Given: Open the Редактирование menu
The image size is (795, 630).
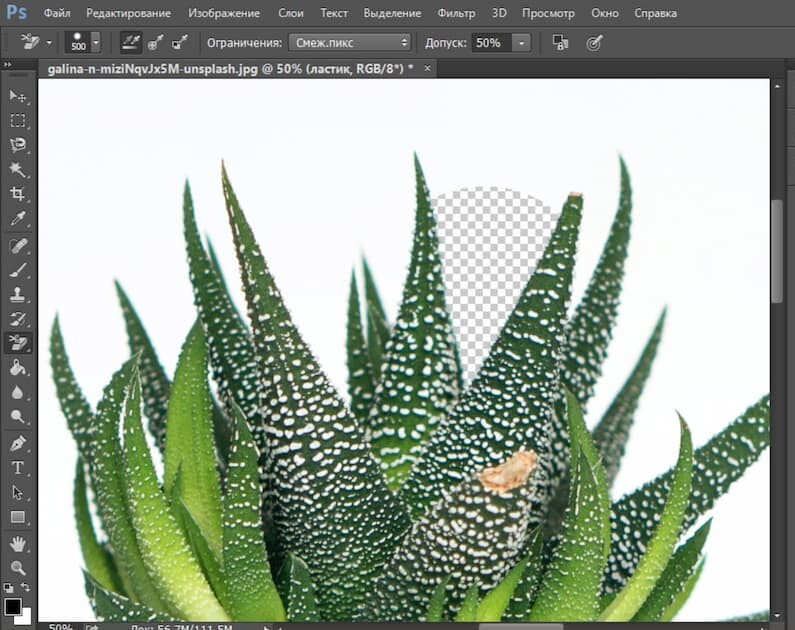Looking at the screenshot, I should click(128, 13).
